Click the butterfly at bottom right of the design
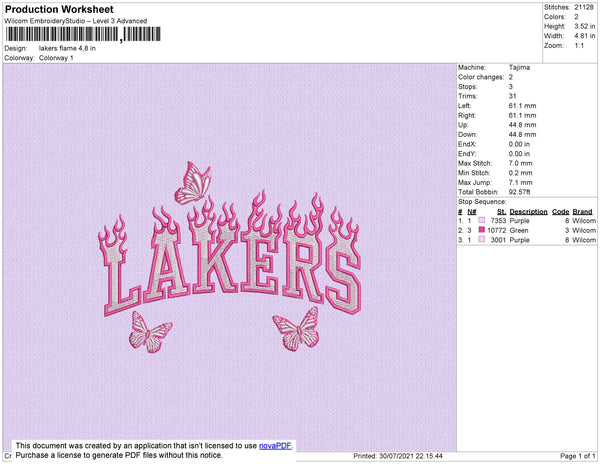 pos(297,329)
